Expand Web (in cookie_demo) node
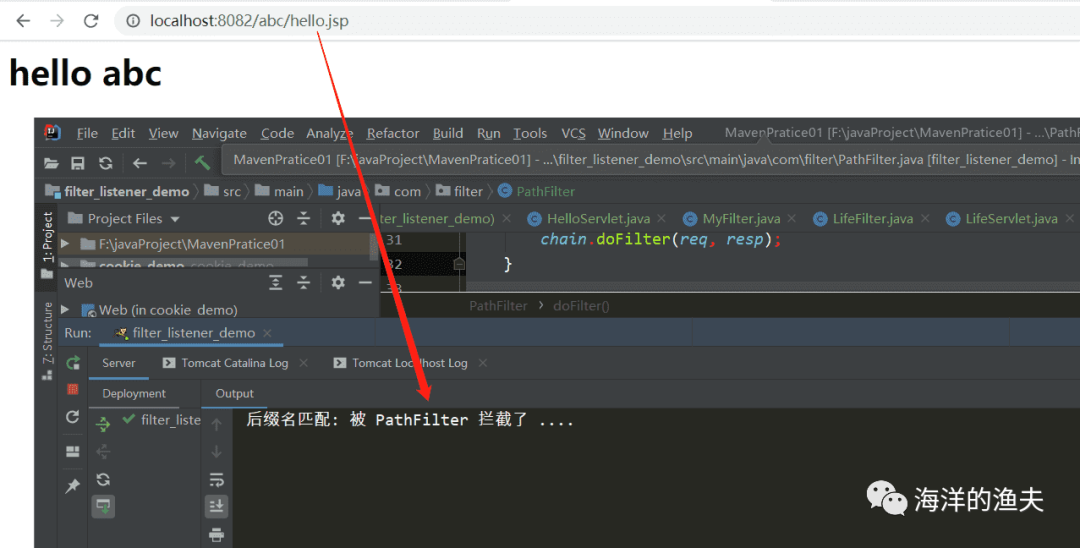 65,310
